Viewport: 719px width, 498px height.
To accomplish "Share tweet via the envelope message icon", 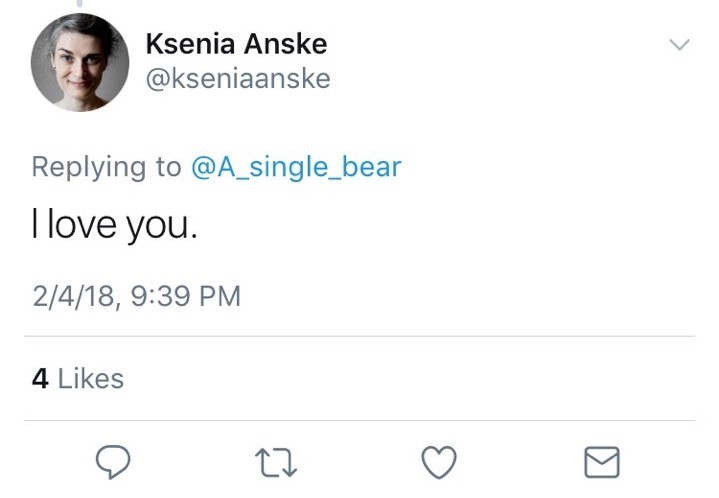I will [601, 461].
